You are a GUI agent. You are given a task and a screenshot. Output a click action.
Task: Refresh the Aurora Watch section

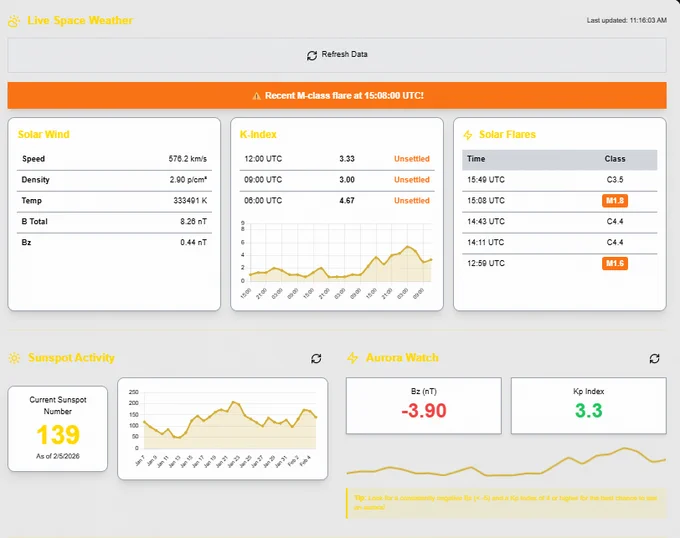654,358
